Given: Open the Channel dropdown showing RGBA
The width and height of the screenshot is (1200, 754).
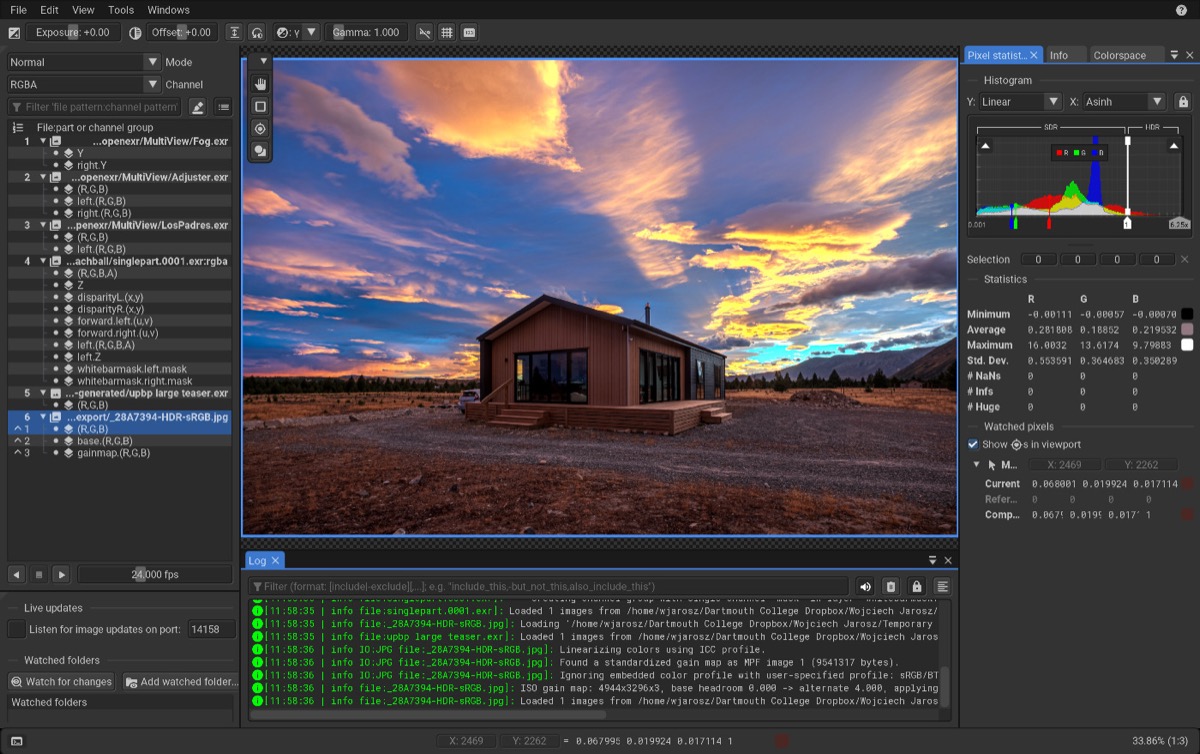Looking at the screenshot, I should coord(84,85).
